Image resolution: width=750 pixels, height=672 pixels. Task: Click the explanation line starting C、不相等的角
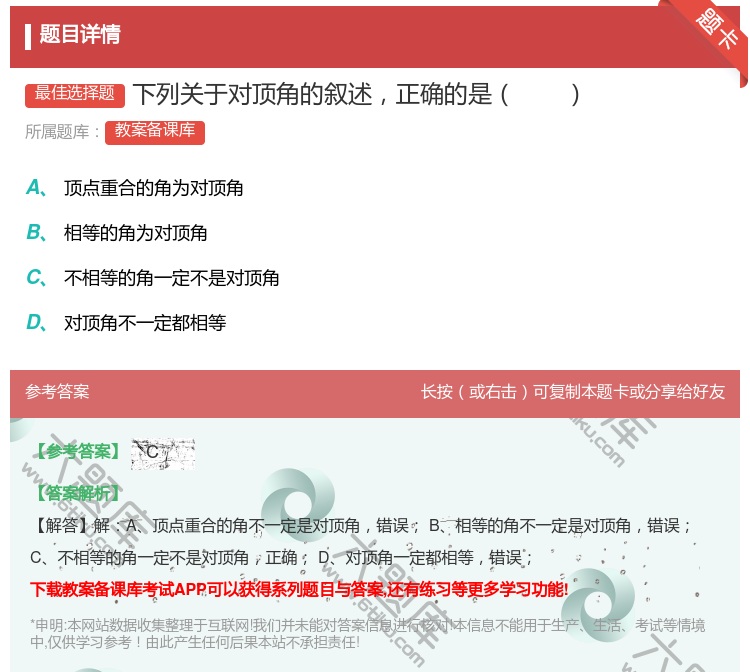281,558
